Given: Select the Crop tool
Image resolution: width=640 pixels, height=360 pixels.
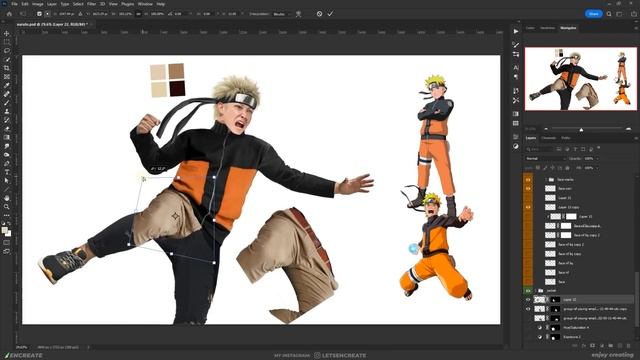Looking at the screenshot, I should [7, 68].
